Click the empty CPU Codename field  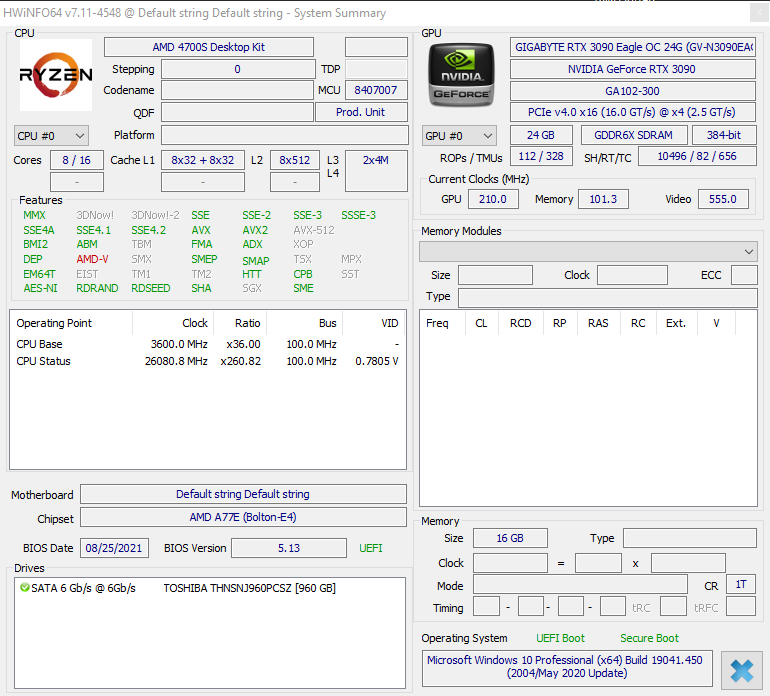tap(238, 90)
